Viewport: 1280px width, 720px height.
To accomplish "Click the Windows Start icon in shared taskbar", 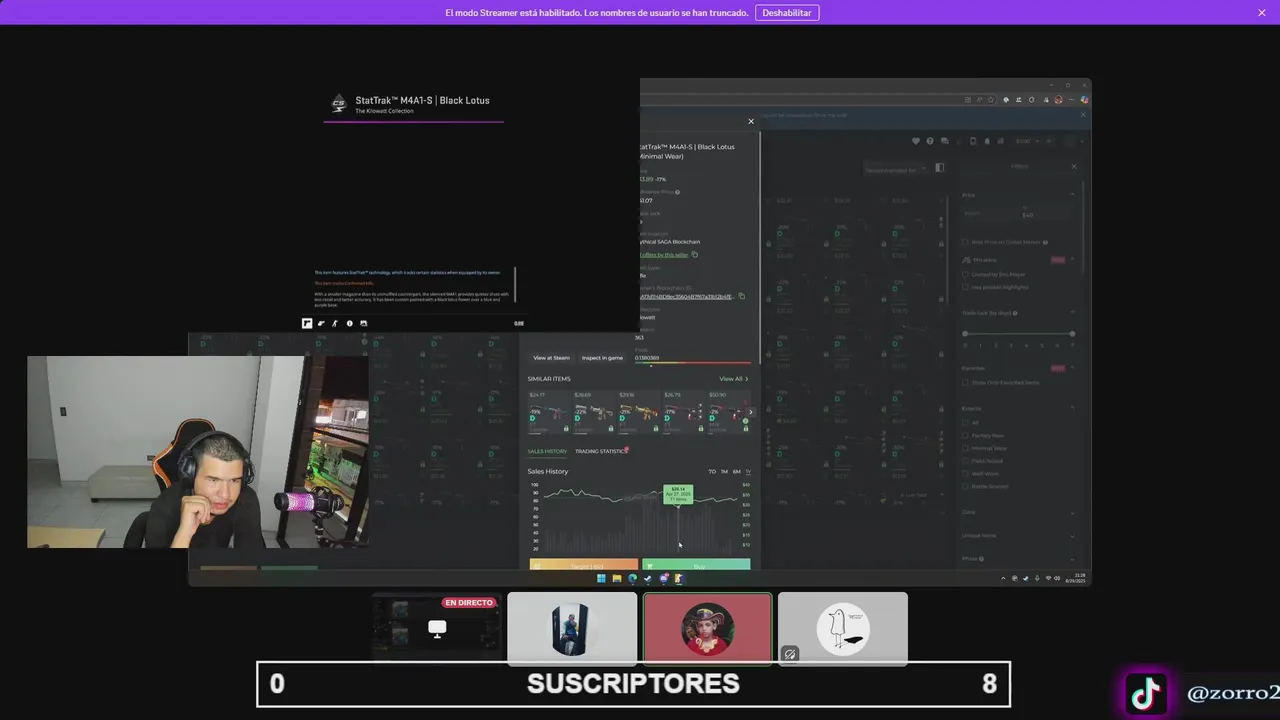I will point(601,578).
